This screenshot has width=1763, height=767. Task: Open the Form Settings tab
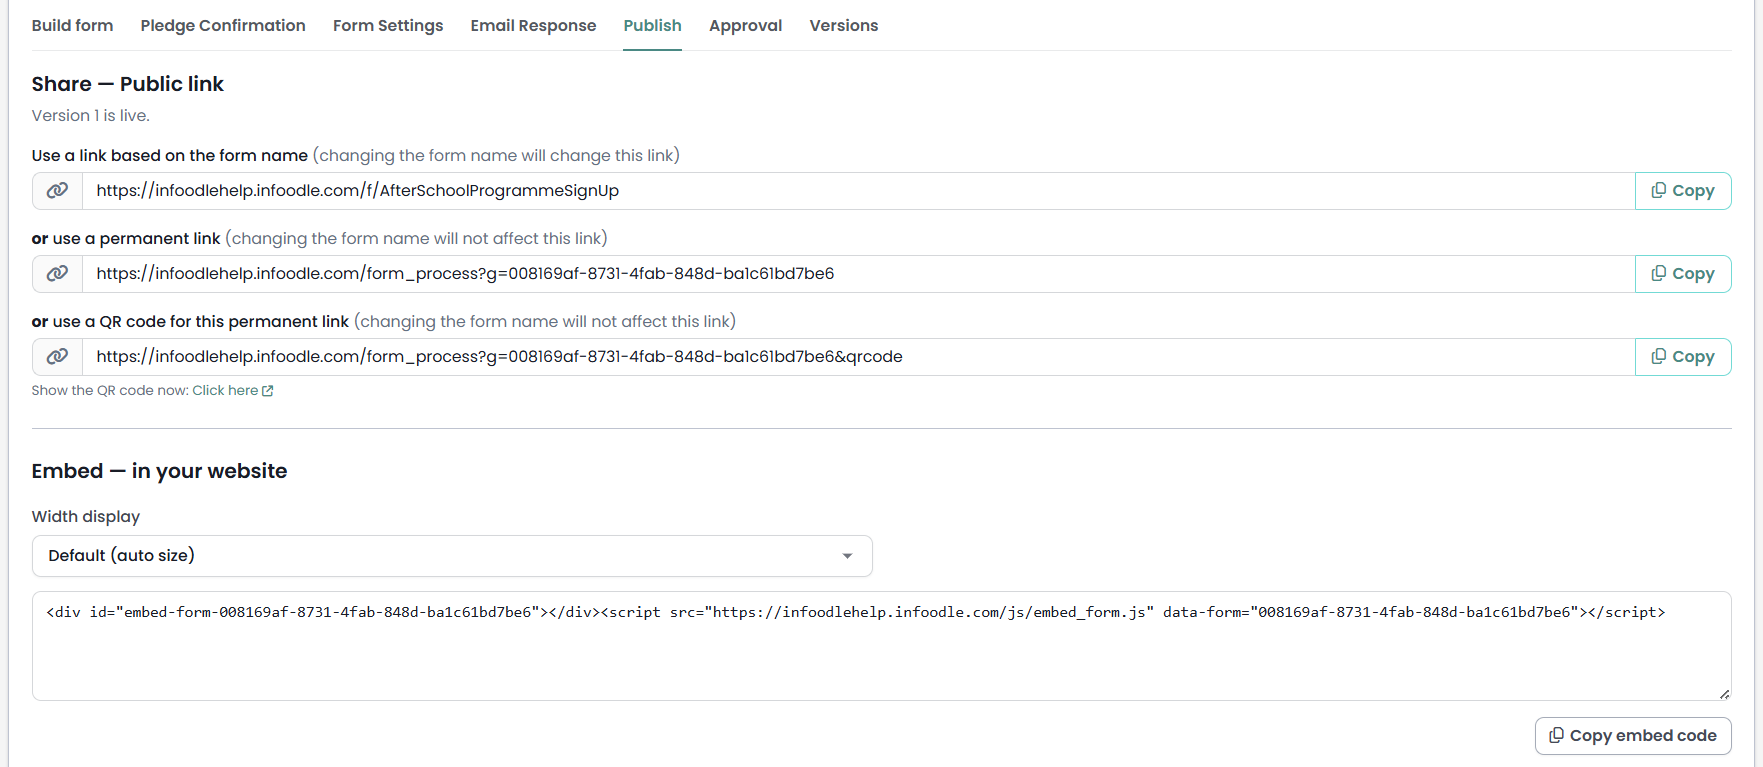(x=388, y=26)
